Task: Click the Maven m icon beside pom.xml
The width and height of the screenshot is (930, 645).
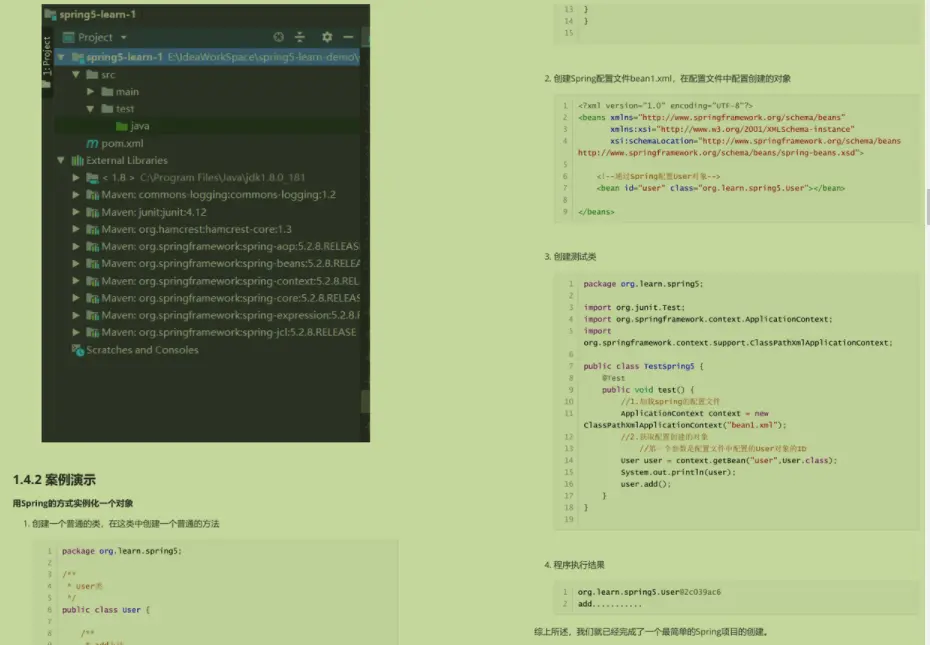Action: tap(92, 144)
